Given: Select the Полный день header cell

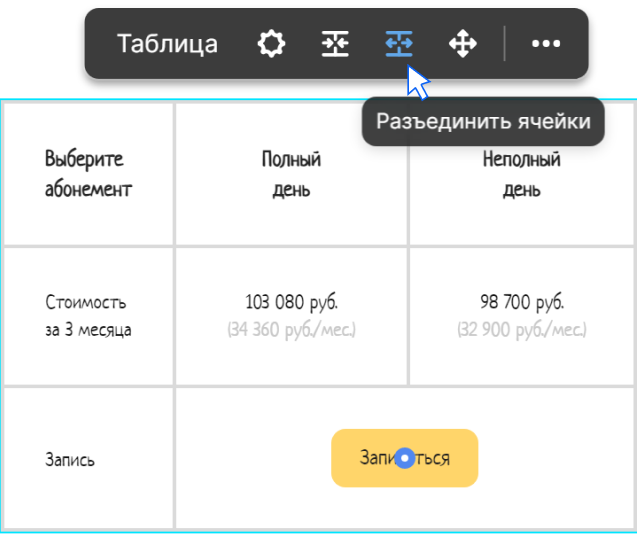Looking at the screenshot, I should (x=291, y=174).
